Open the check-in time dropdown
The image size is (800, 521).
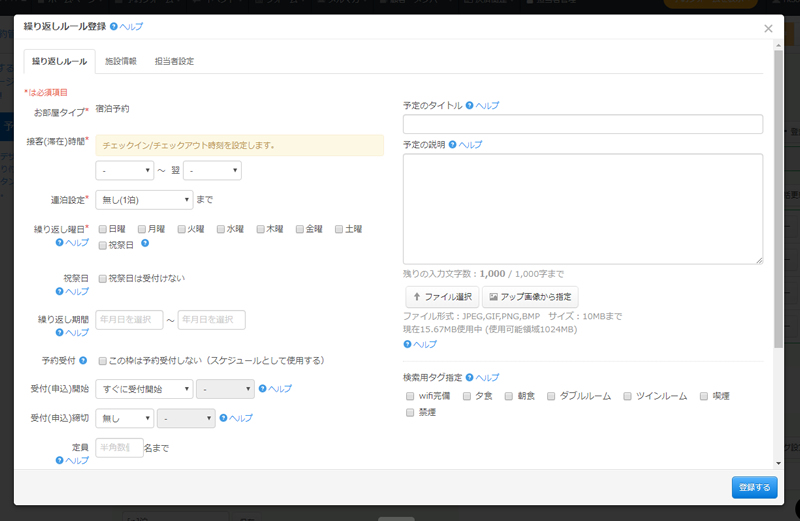click(x=124, y=171)
